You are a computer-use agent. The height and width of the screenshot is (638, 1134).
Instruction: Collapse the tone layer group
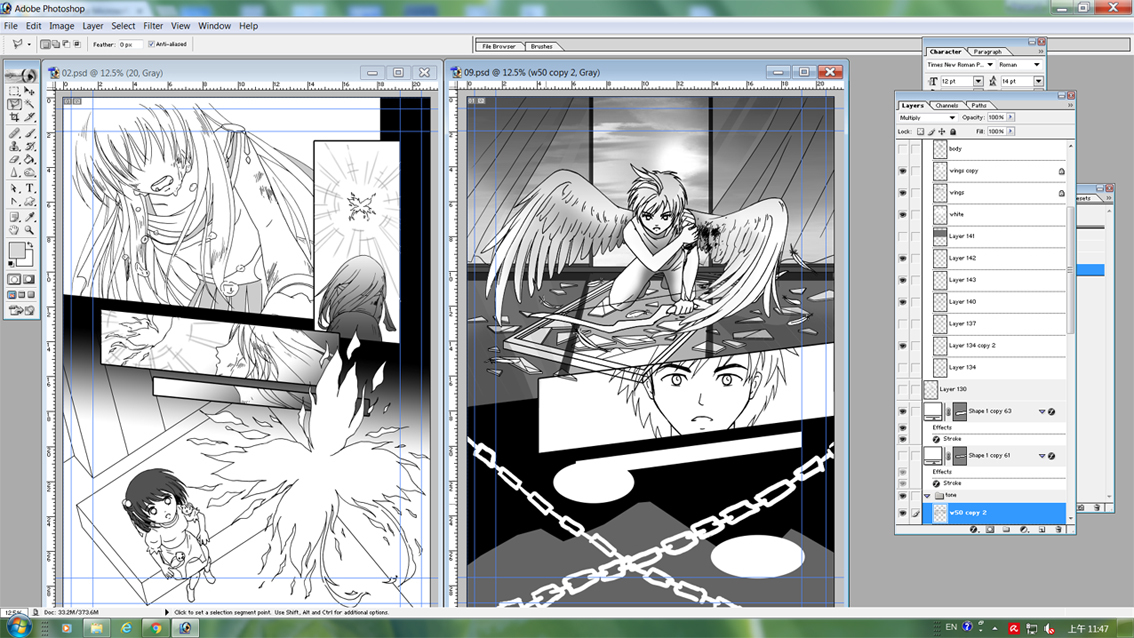click(x=927, y=496)
